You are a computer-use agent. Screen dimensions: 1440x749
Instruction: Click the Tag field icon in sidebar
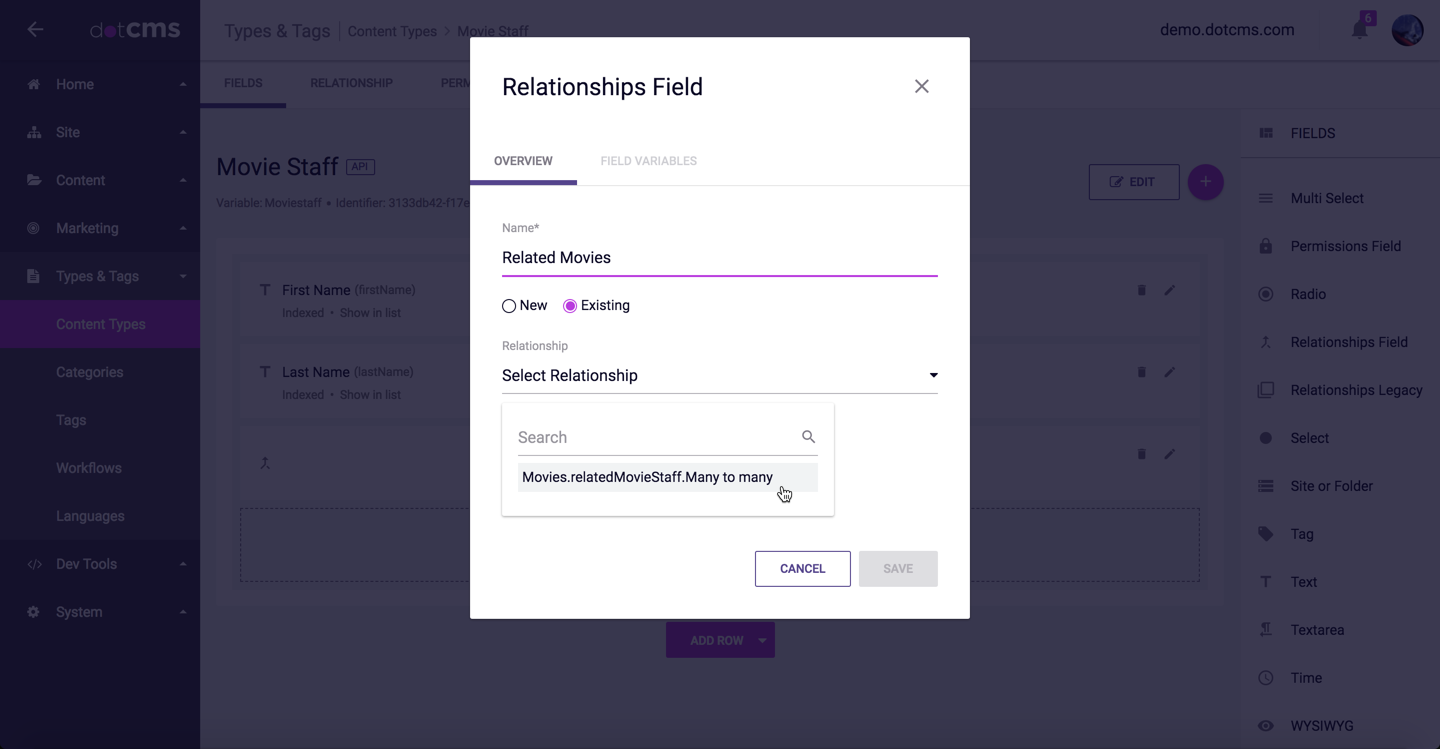coord(1266,534)
